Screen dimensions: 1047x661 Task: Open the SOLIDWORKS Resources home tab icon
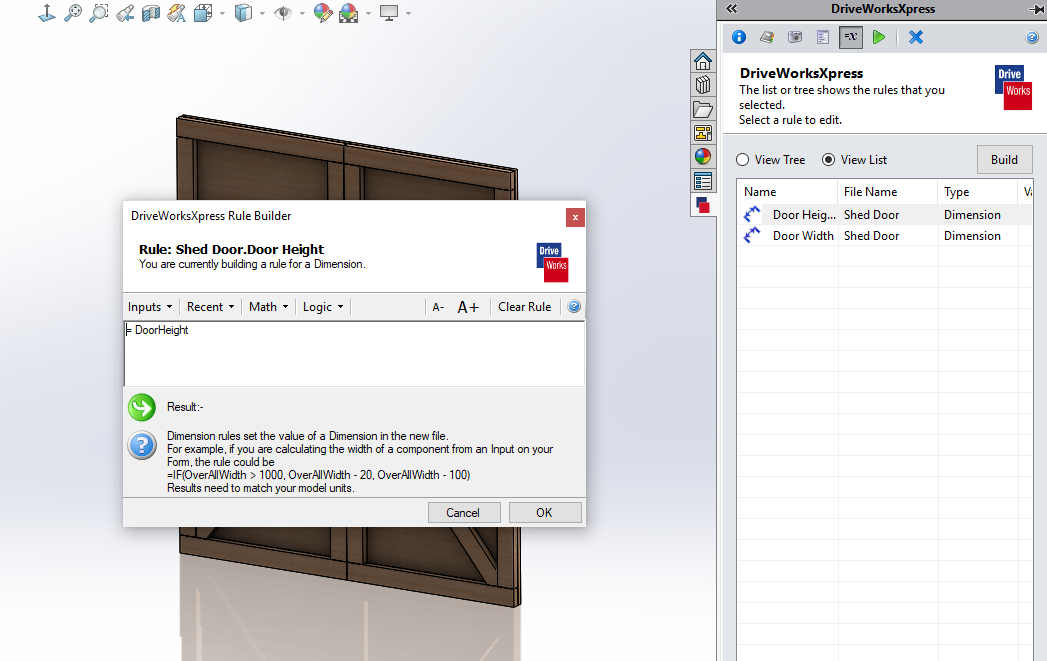[703, 61]
